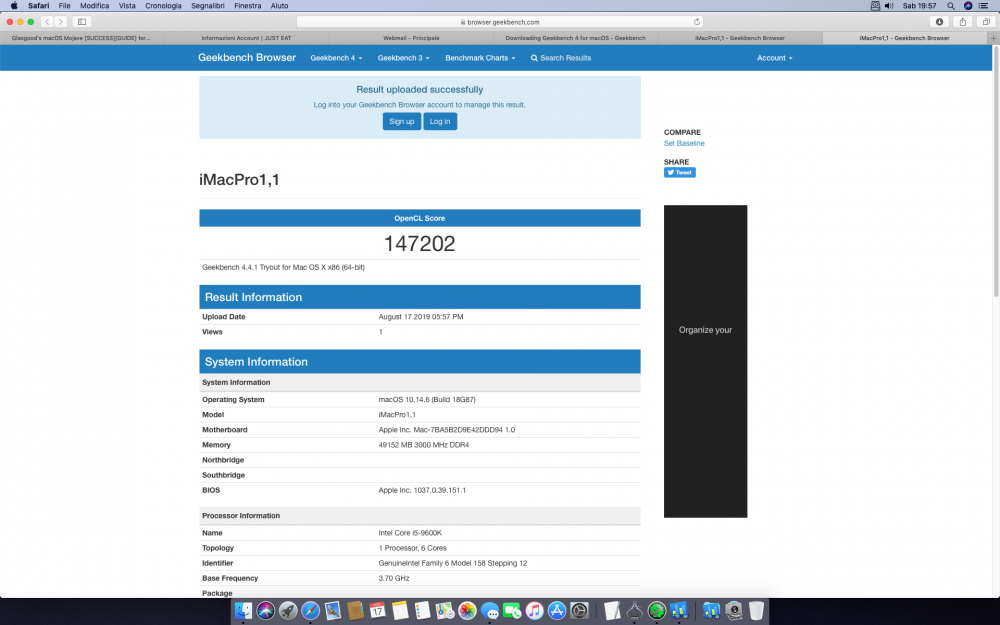
Task: Open Trash in the dock
Action: coord(756,610)
